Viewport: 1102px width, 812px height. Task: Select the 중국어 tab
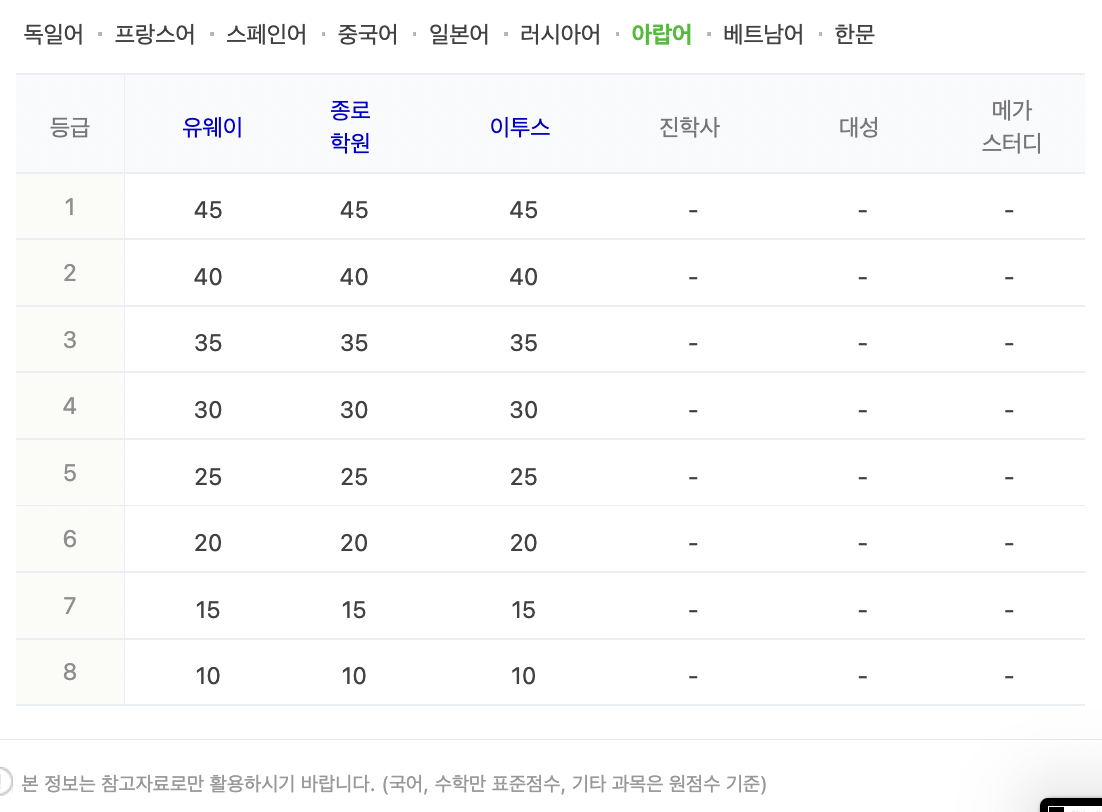[368, 34]
